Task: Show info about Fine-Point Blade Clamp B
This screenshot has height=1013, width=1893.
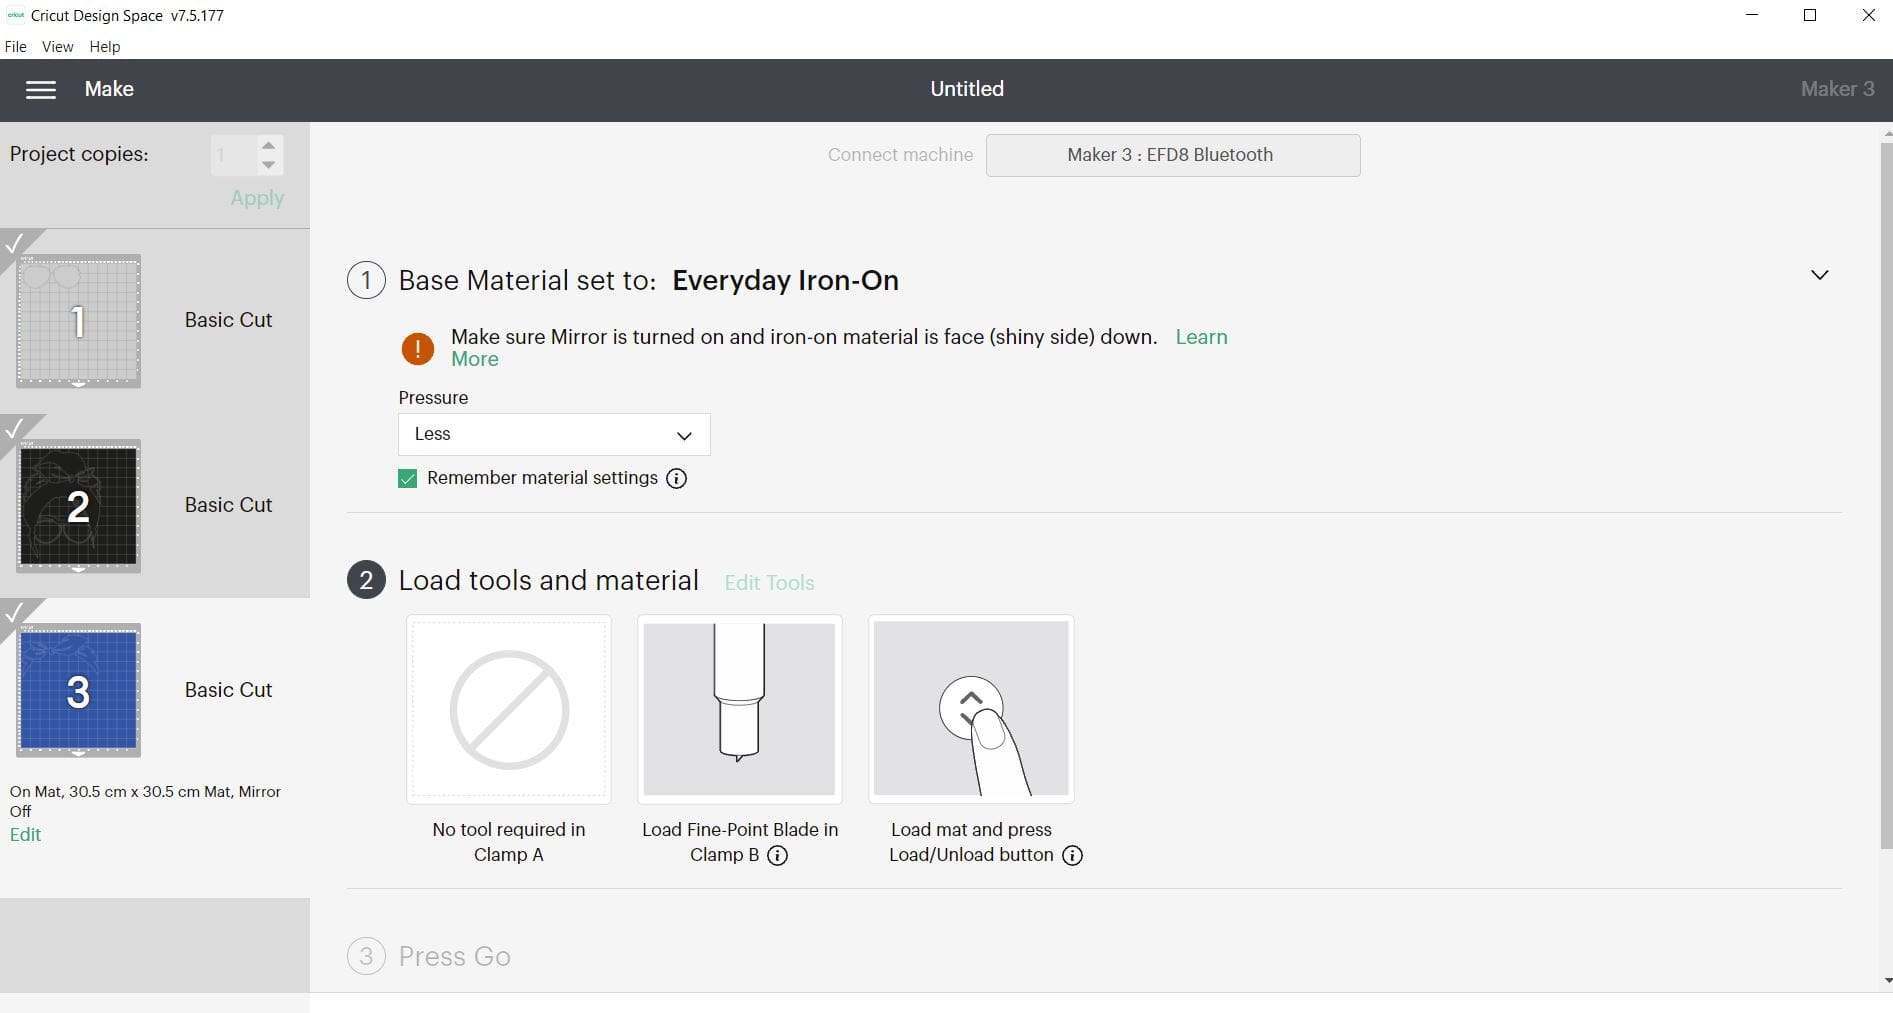Action: point(777,856)
